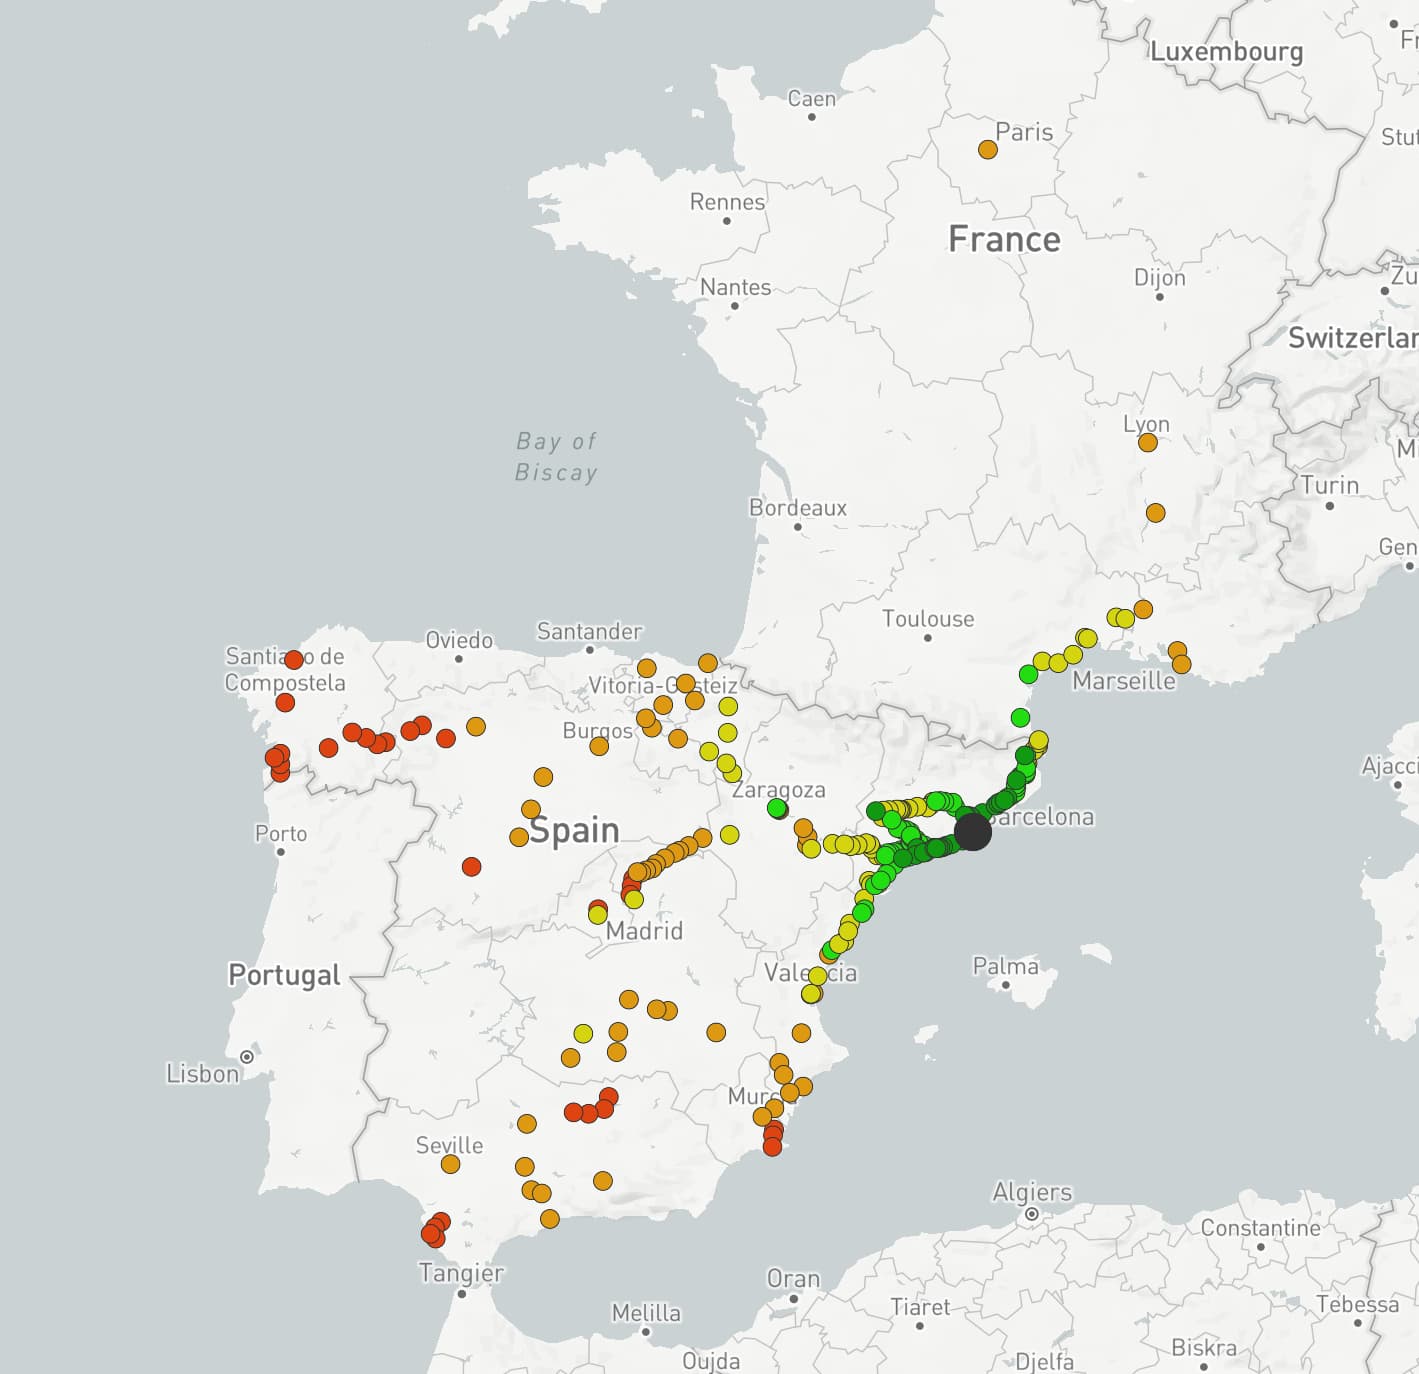Select red marker on Santiago de Compostela
1419x1374 pixels.
[x=293, y=660]
